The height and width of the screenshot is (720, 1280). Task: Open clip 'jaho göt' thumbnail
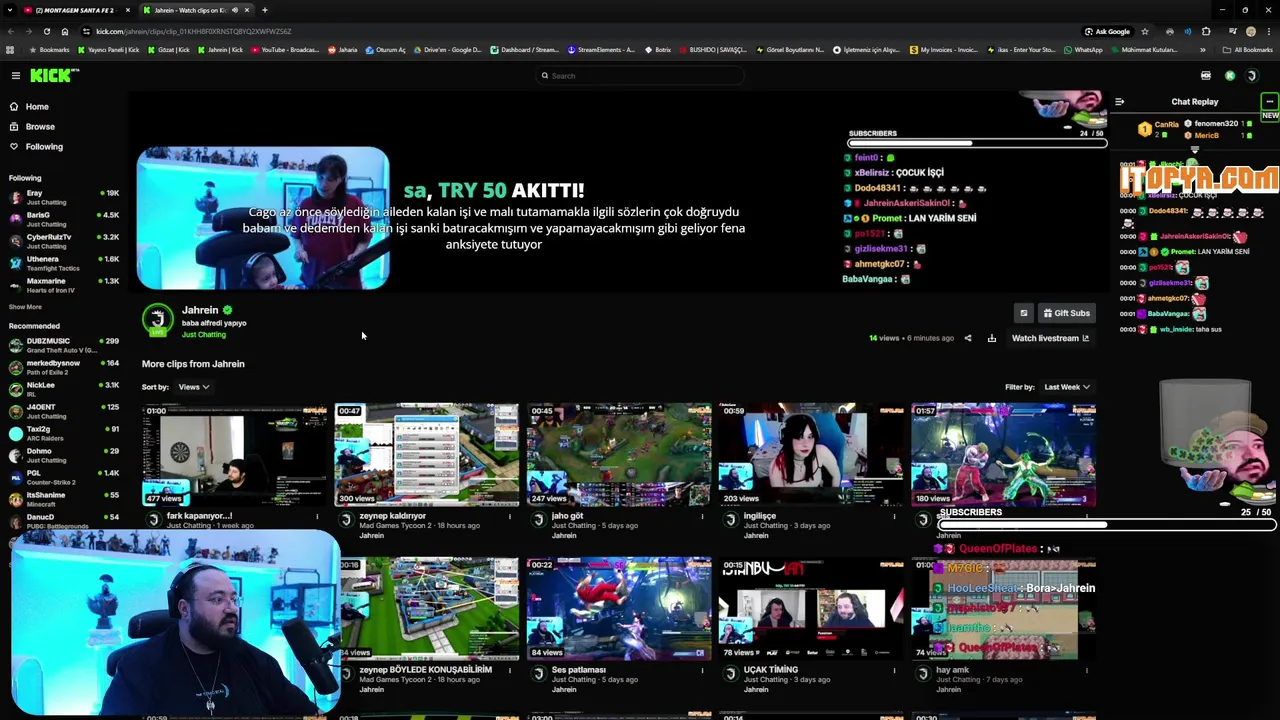tap(619, 455)
